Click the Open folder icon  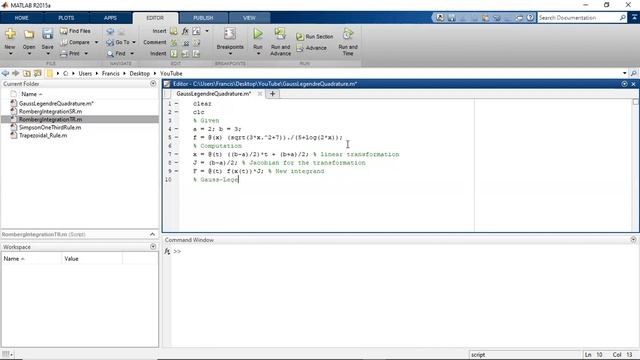click(29, 35)
